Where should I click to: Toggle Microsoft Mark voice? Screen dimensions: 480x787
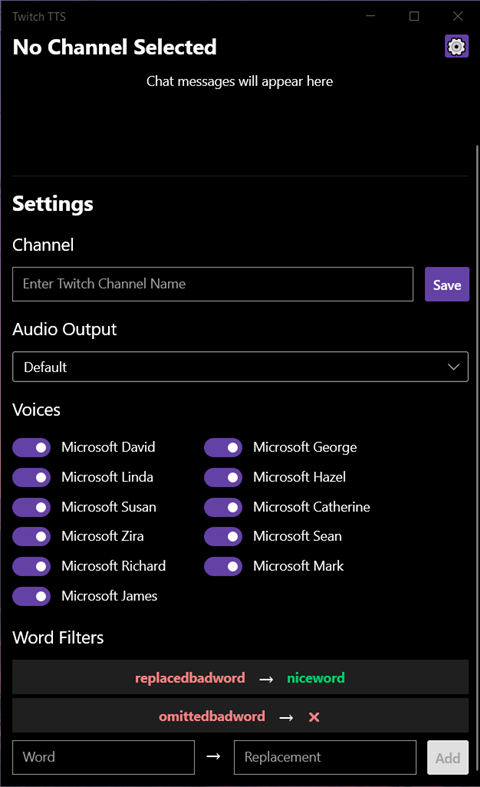(223, 566)
